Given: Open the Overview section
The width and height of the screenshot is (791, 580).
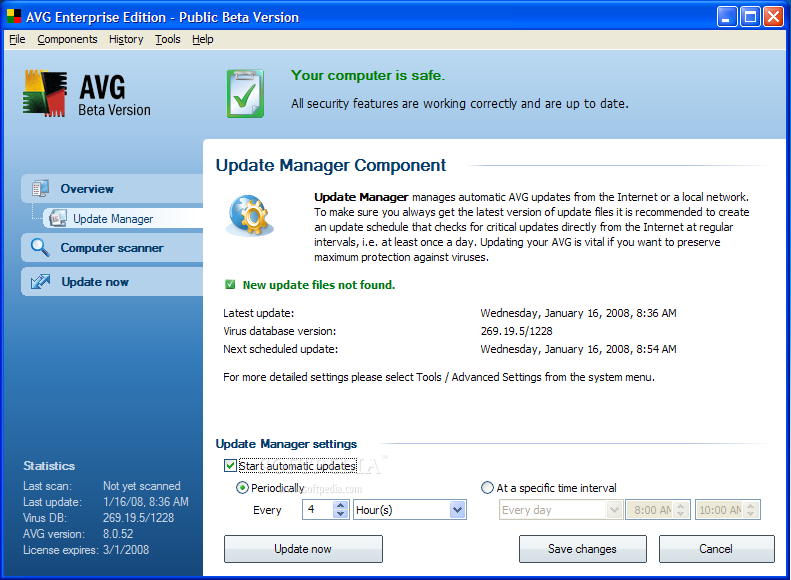Looking at the screenshot, I should point(112,189).
